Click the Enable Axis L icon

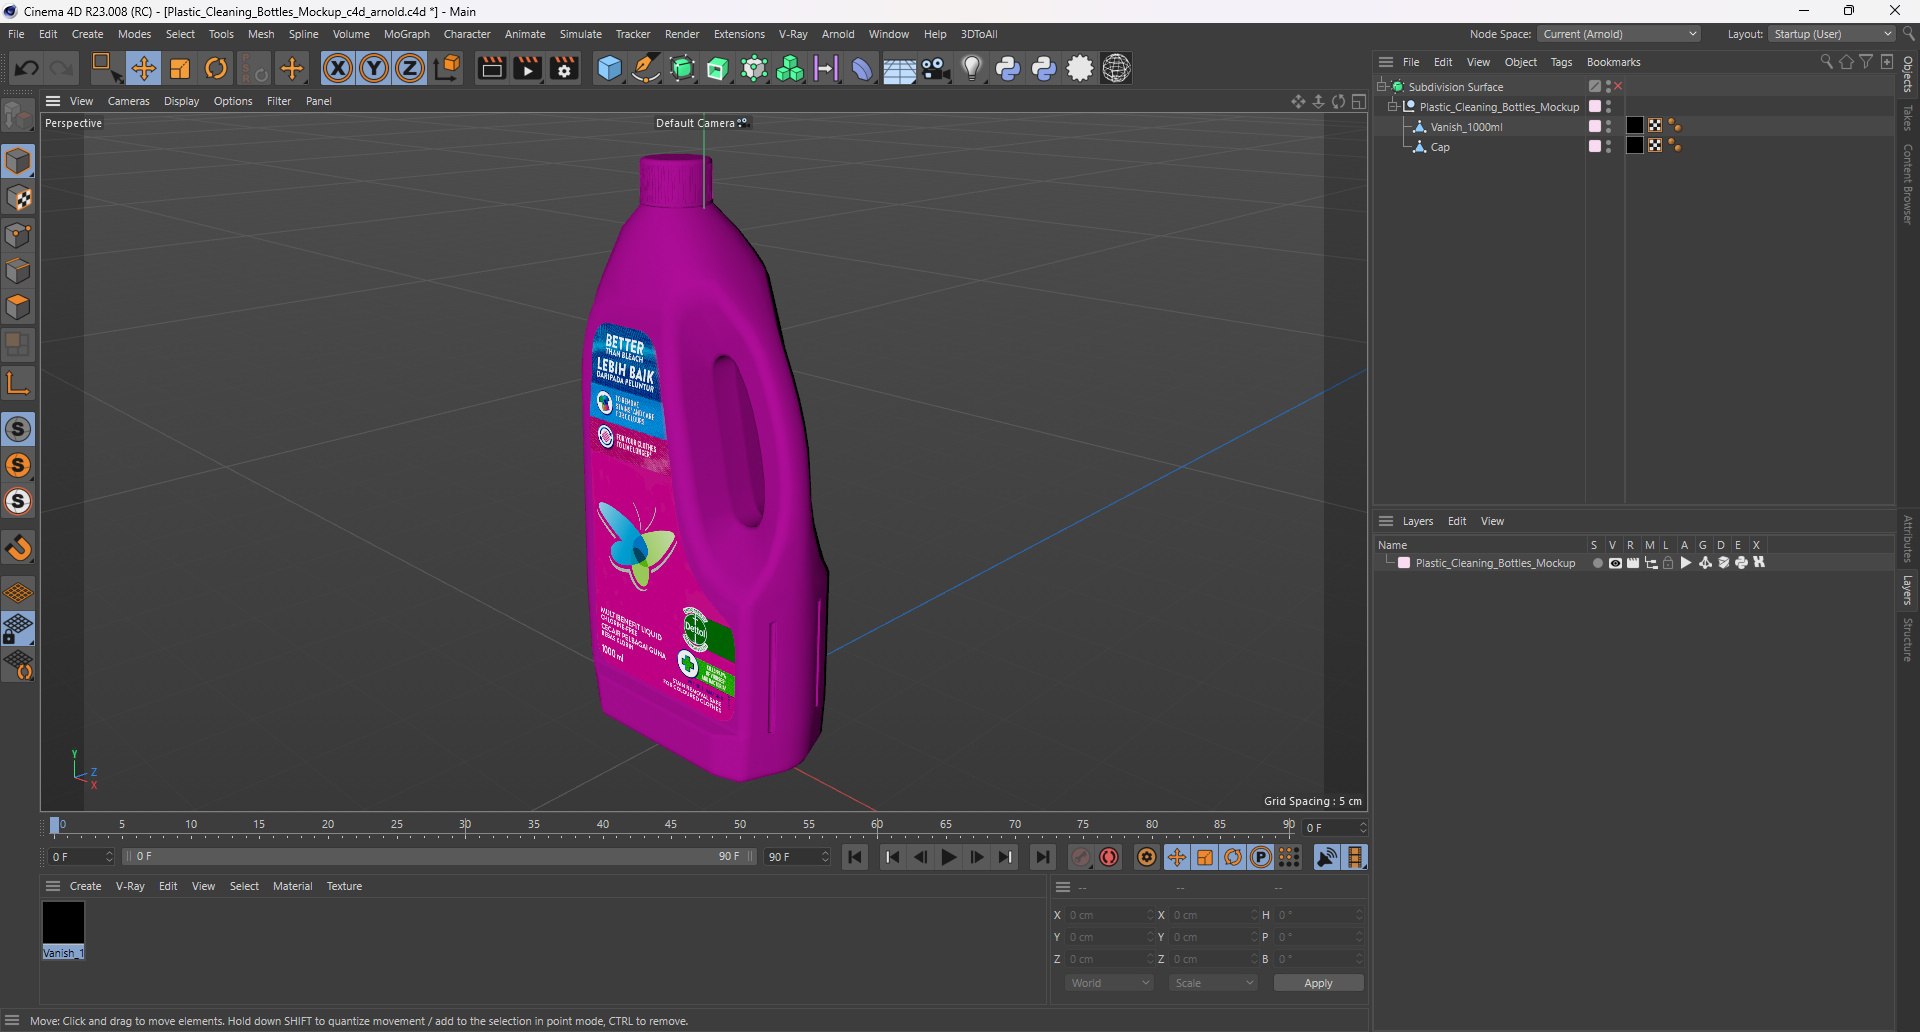click(18, 382)
